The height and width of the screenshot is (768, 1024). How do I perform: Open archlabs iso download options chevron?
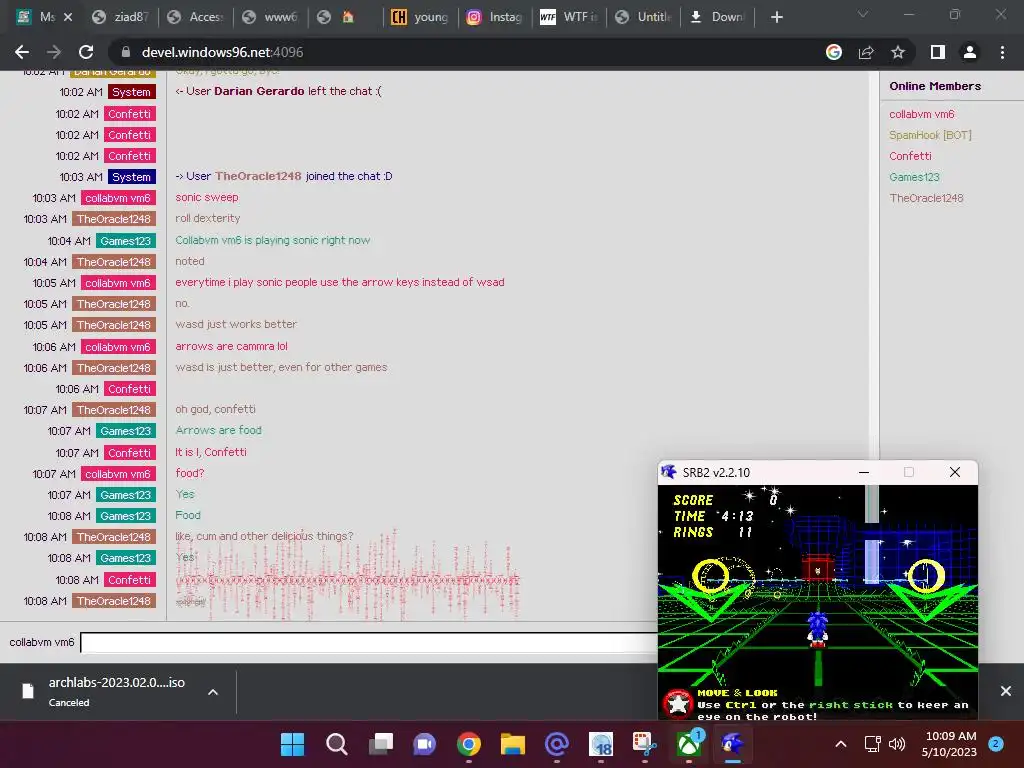tap(213, 692)
